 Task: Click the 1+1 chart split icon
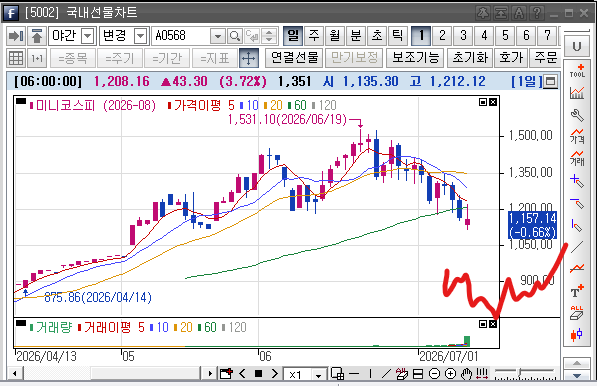coord(37,58)
